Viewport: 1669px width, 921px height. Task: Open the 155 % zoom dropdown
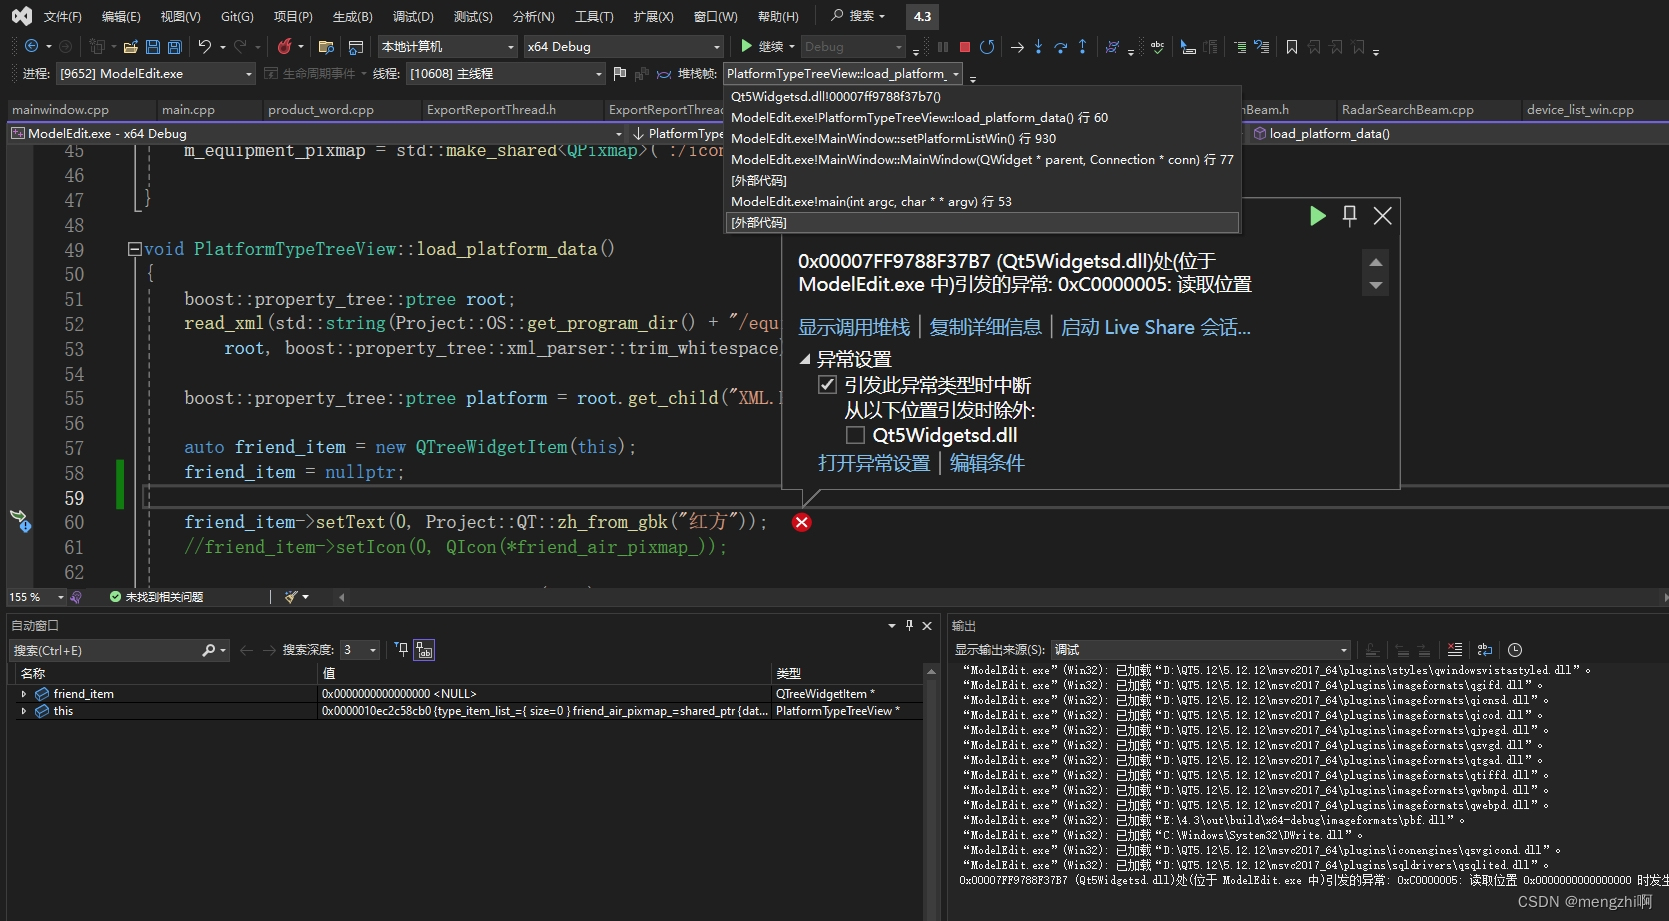pyautogui.click(x=36, y=597)
